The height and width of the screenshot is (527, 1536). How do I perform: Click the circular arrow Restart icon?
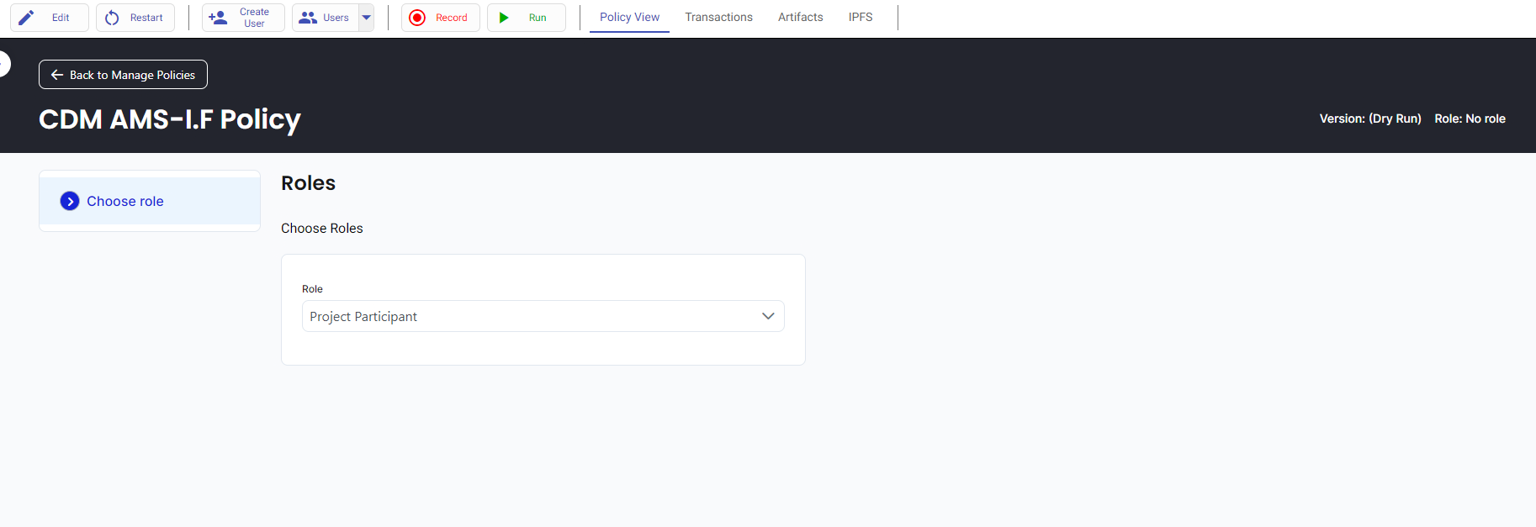point(112,17)
